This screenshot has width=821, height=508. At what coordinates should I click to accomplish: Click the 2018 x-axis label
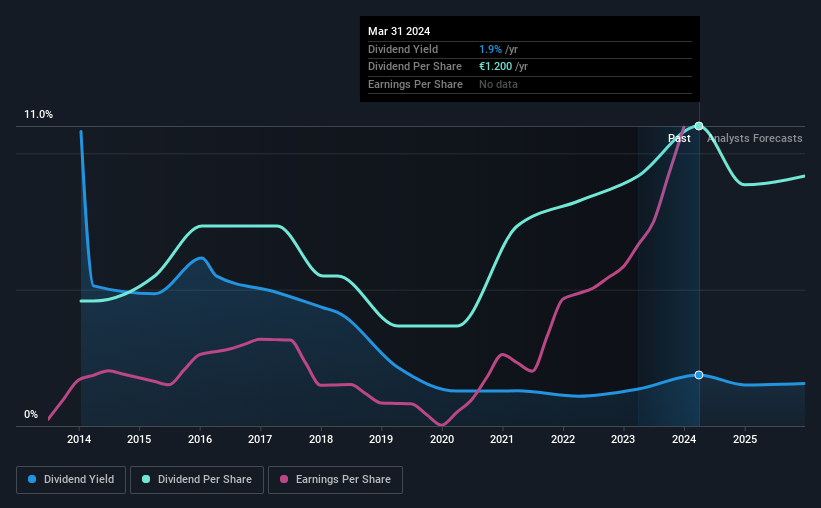coord(321,439)
